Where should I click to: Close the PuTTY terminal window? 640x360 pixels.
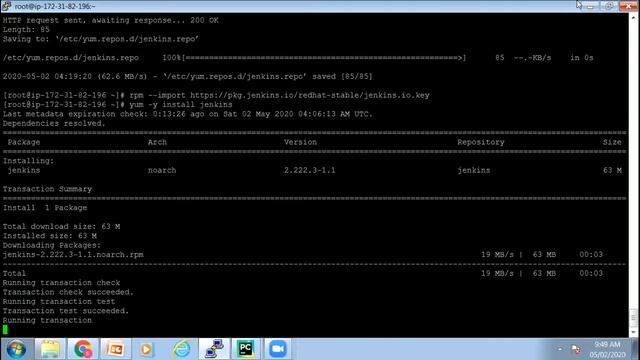pyautogui.click(x=629, y=6)
